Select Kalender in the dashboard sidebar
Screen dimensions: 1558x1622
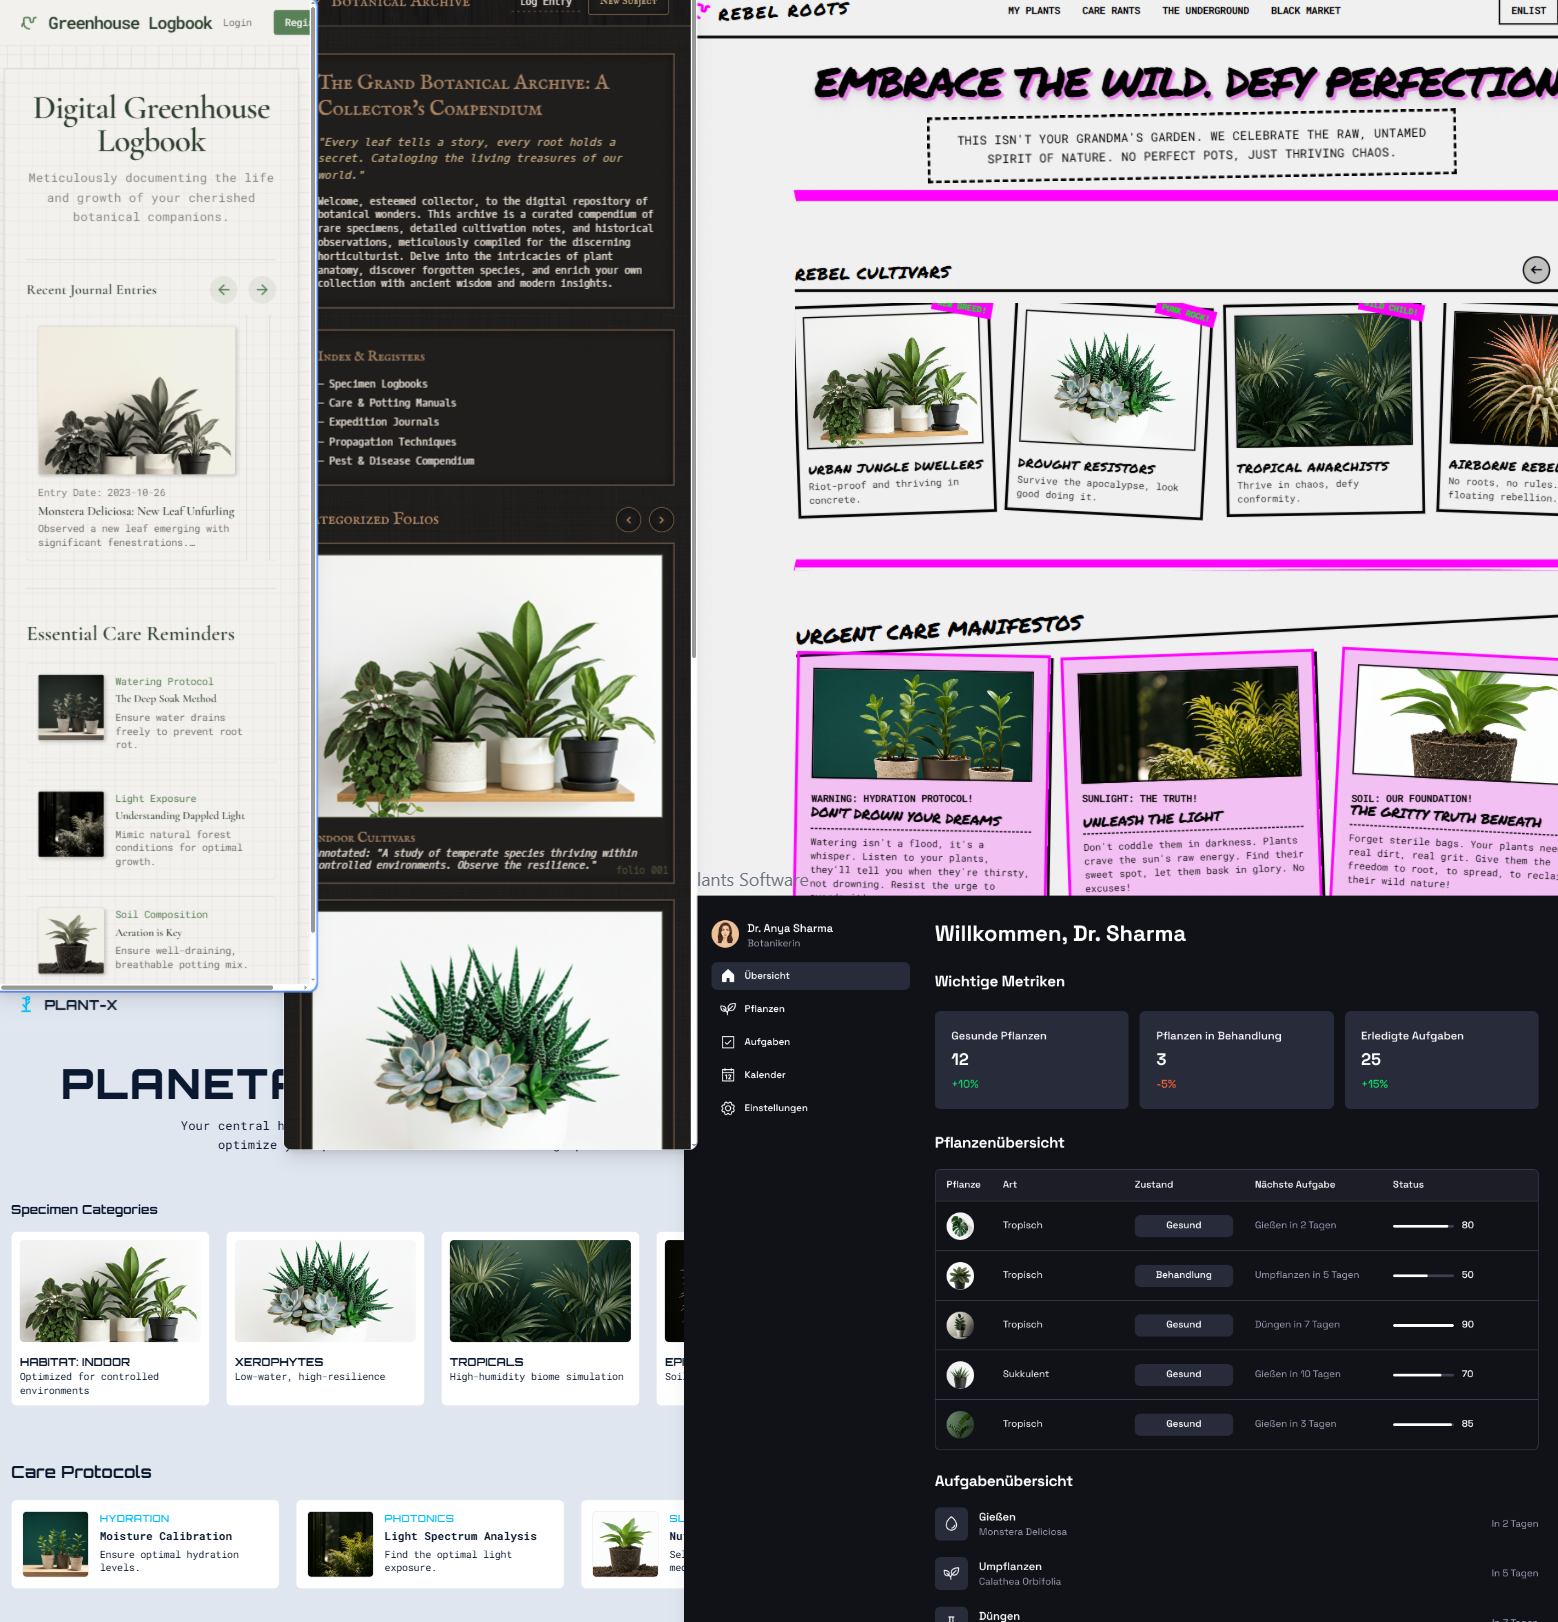click(x=810, y=1075)
